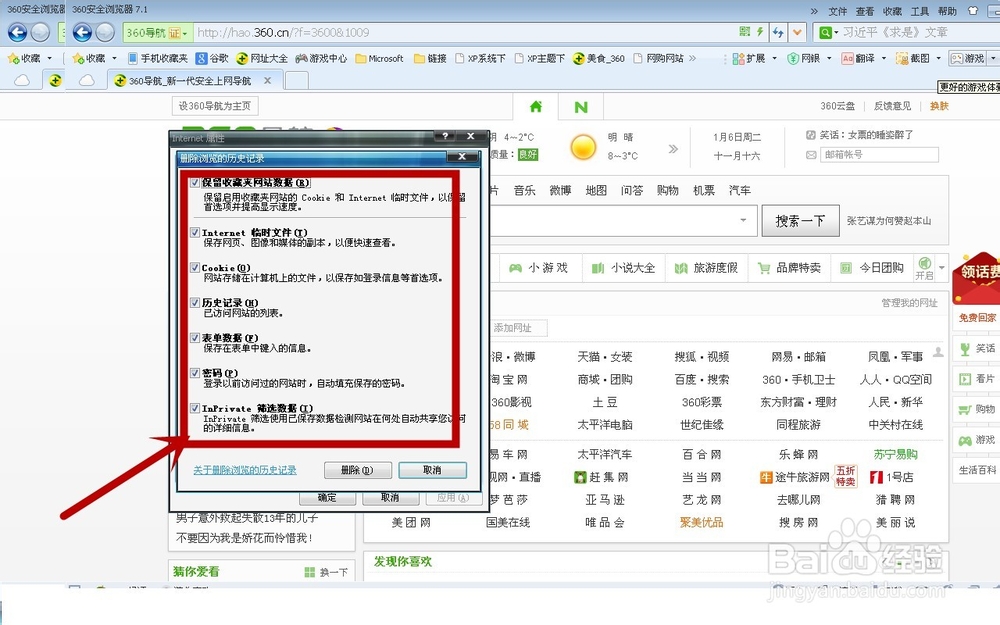
Task: Expand the 扩展 dropdown arrow
Action: coord(774,58)
